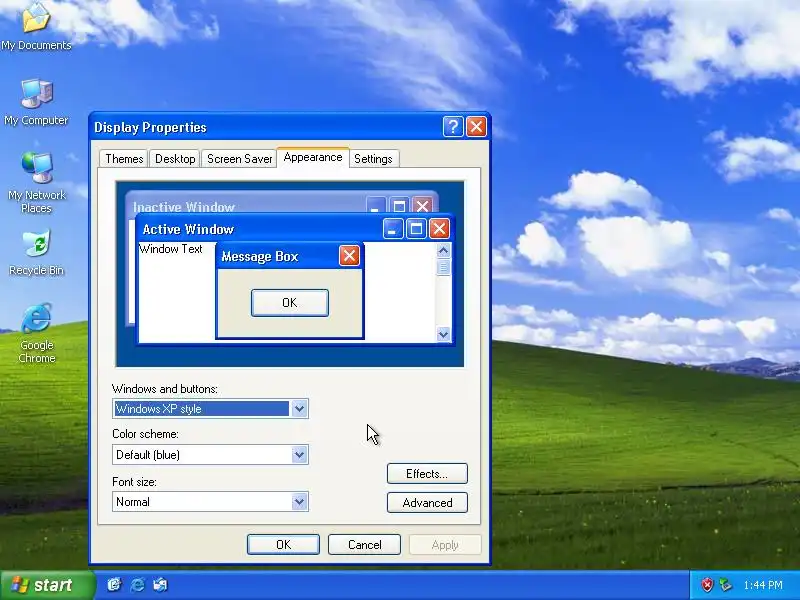Open the My Documents desktop icon

[36, 26]
